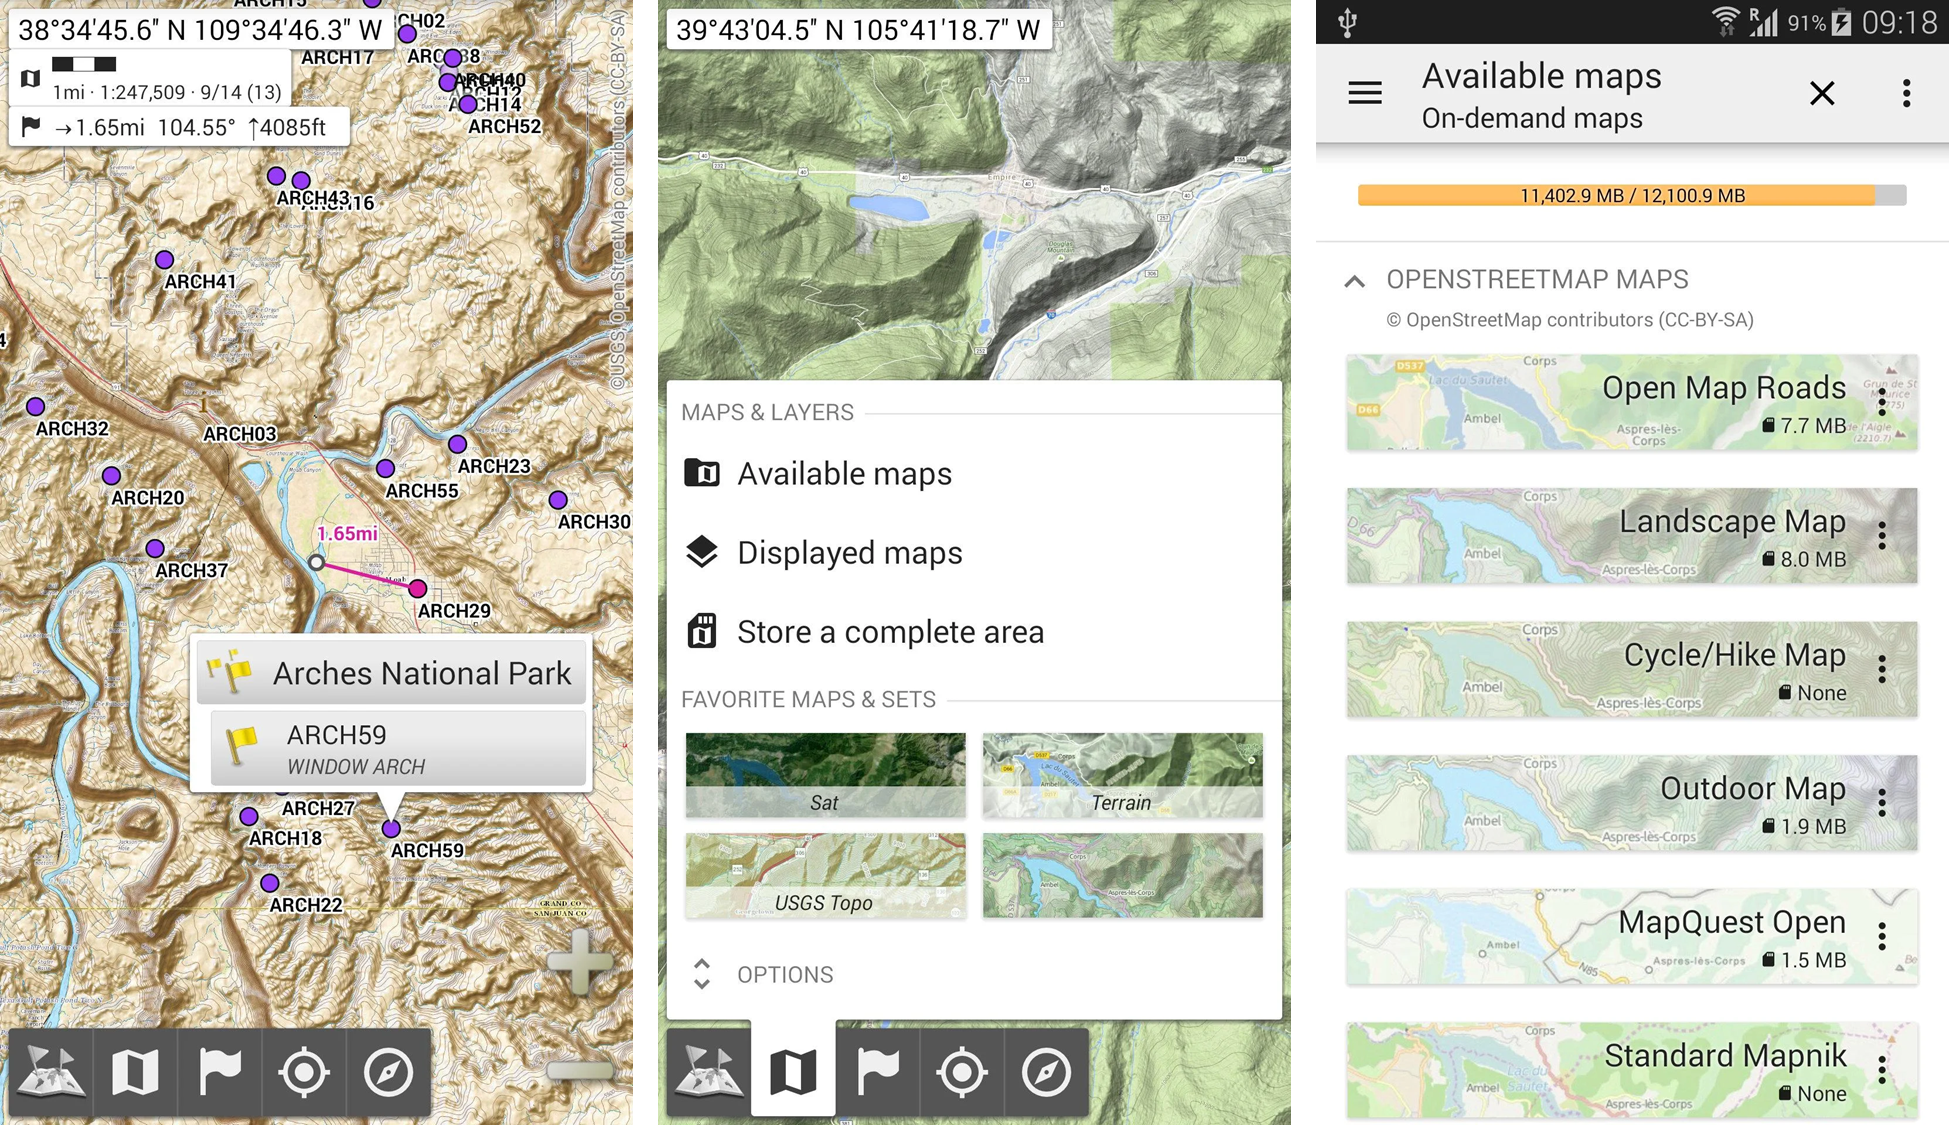The width and height of the screenshot is (1949, 1125).
Task: Select the MapQuest Open map card
Action: point(1632,936)
